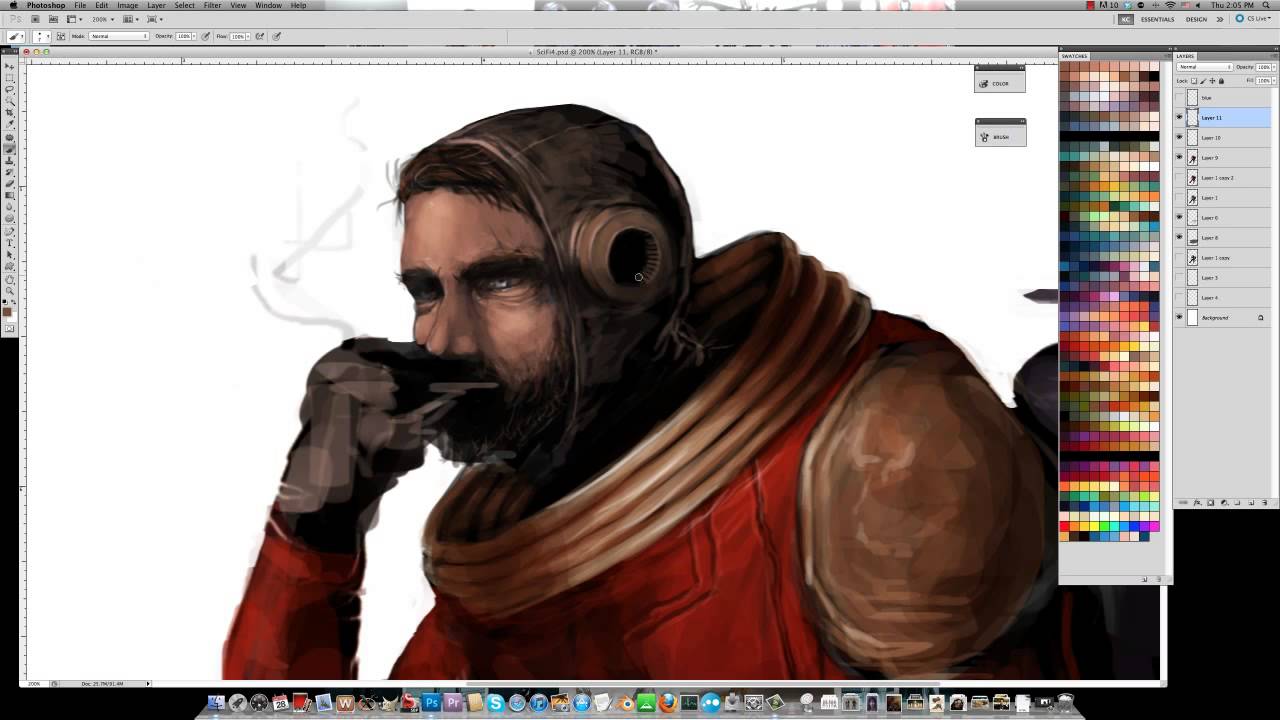Select the Hand tool
Screen dimensions: 1280x720
8,280
